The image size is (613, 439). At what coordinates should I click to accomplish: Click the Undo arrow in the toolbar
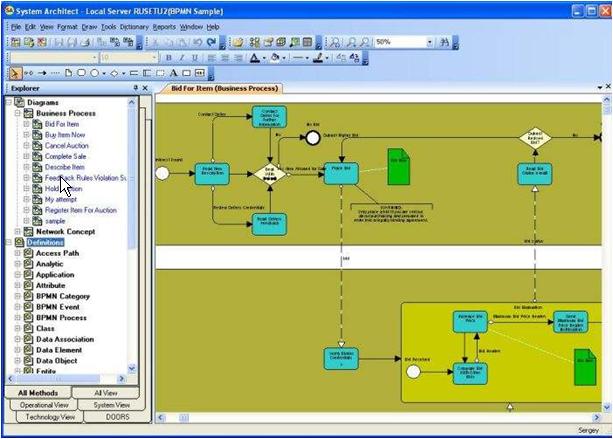click(198, 42)
